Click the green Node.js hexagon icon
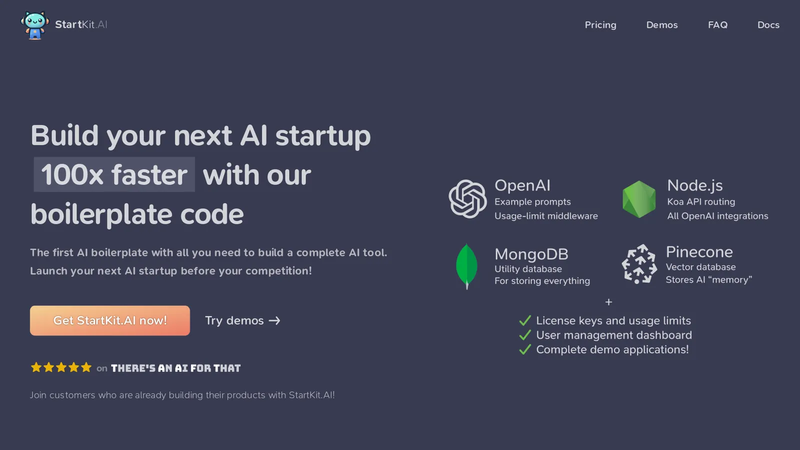This screenshot has width=800, height=450. click(639, 199)
